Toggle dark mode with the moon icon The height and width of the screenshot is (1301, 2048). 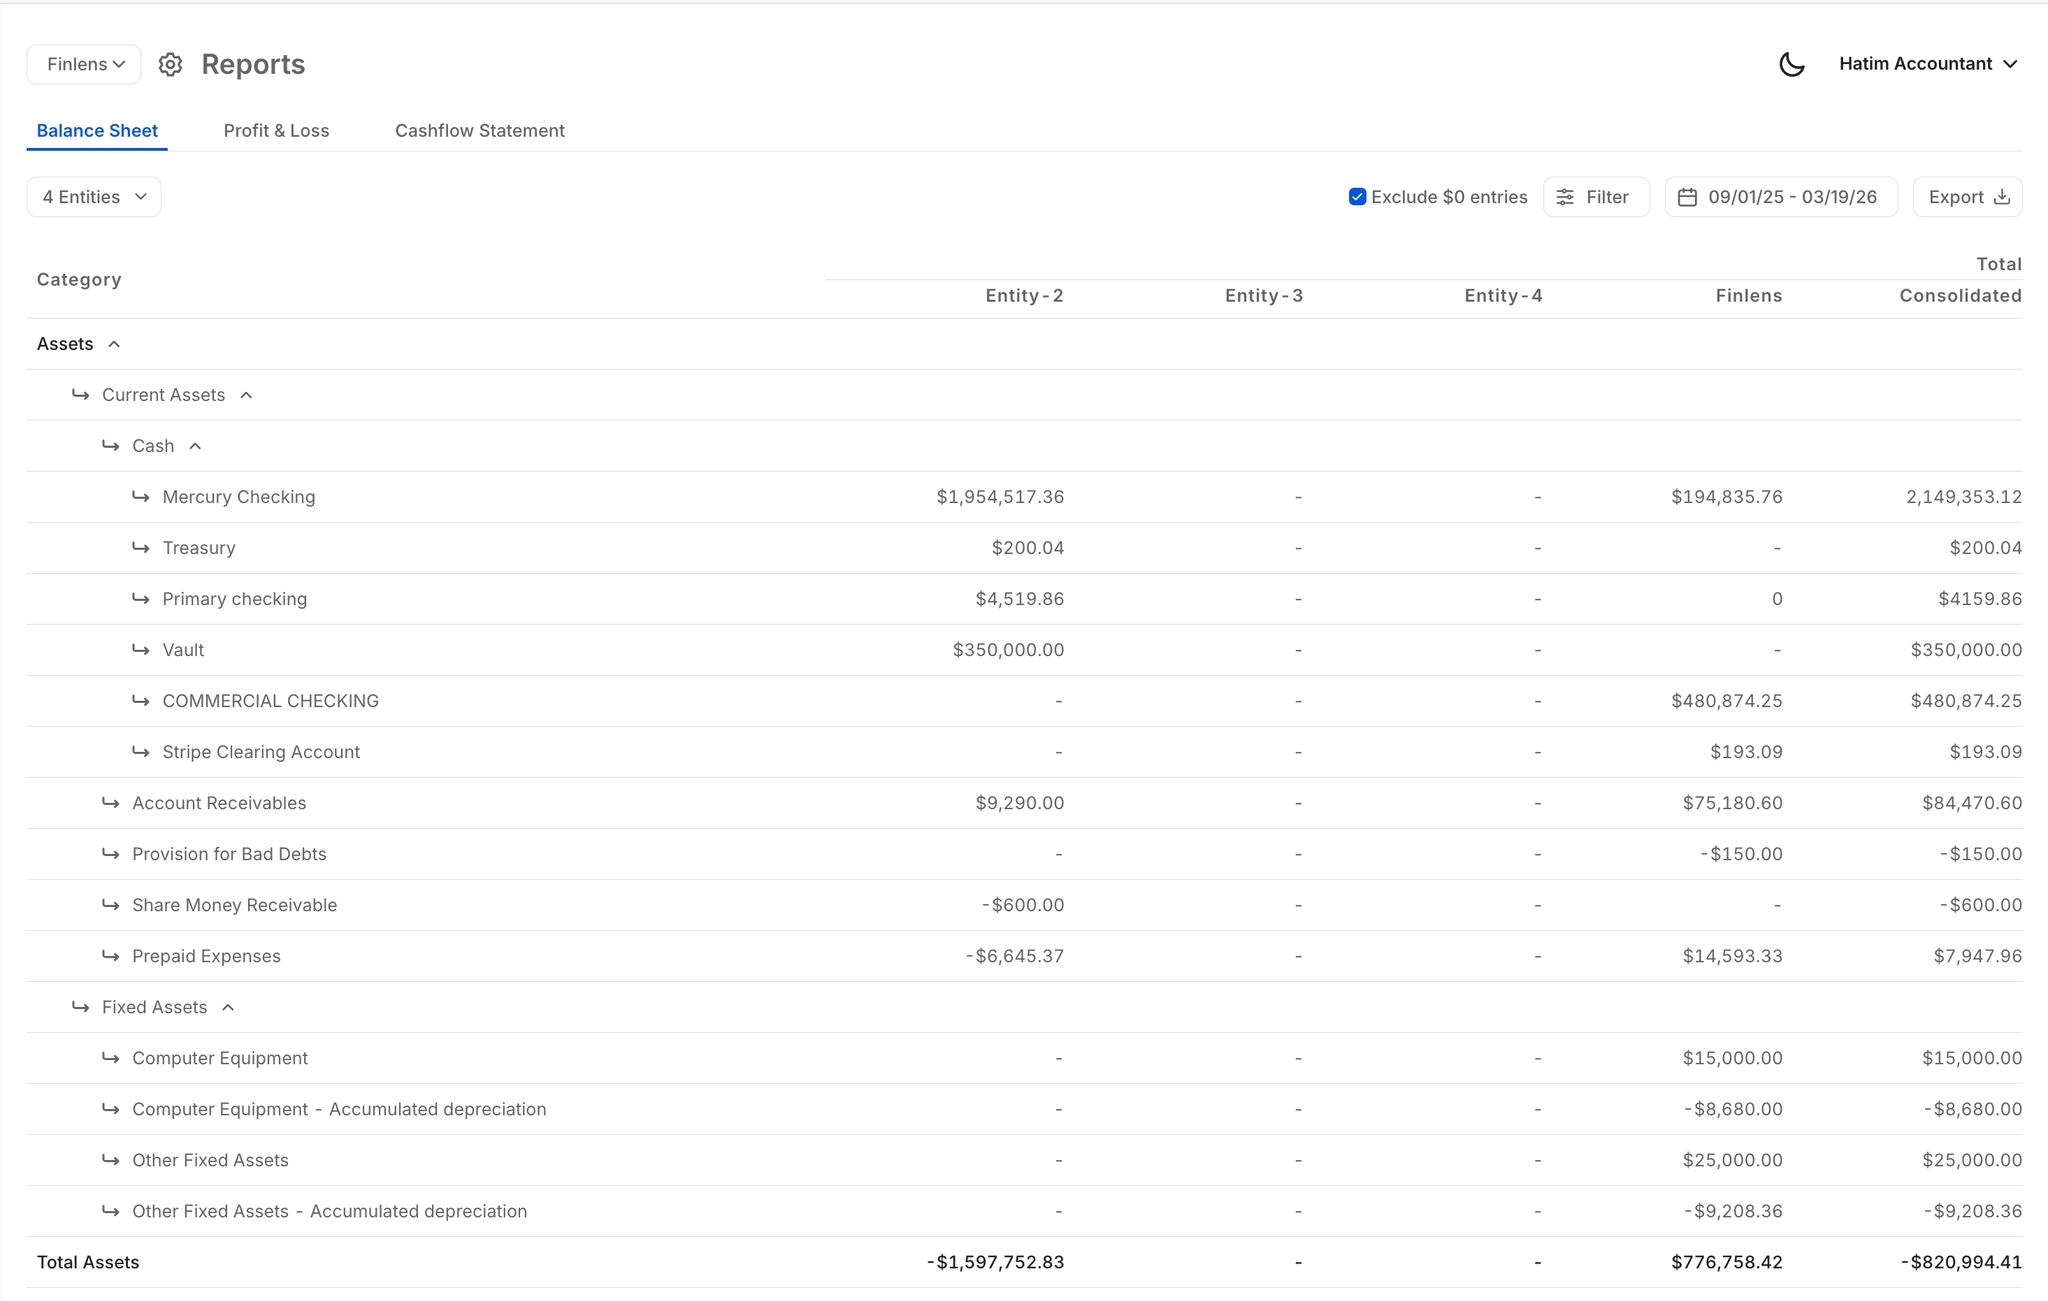(1791, 64)
